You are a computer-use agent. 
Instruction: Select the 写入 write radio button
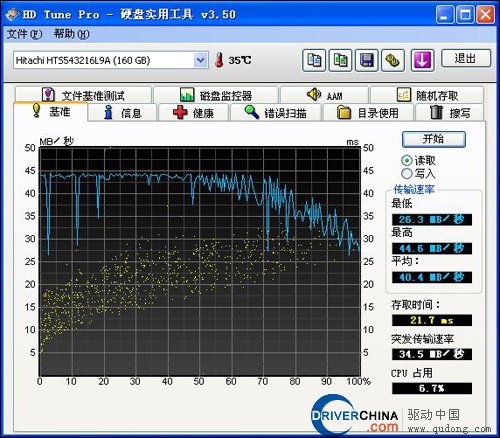[407, 174]
